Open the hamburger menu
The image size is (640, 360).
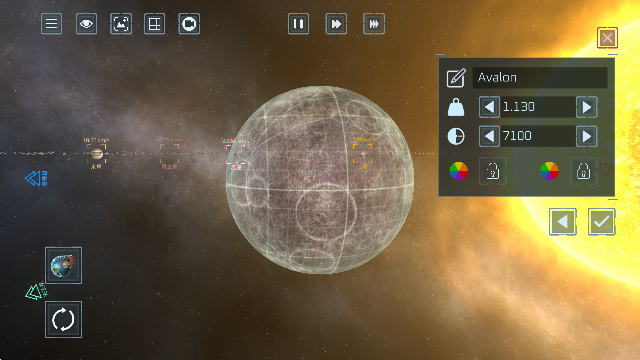pyautogui.click(x=51, y=24)
